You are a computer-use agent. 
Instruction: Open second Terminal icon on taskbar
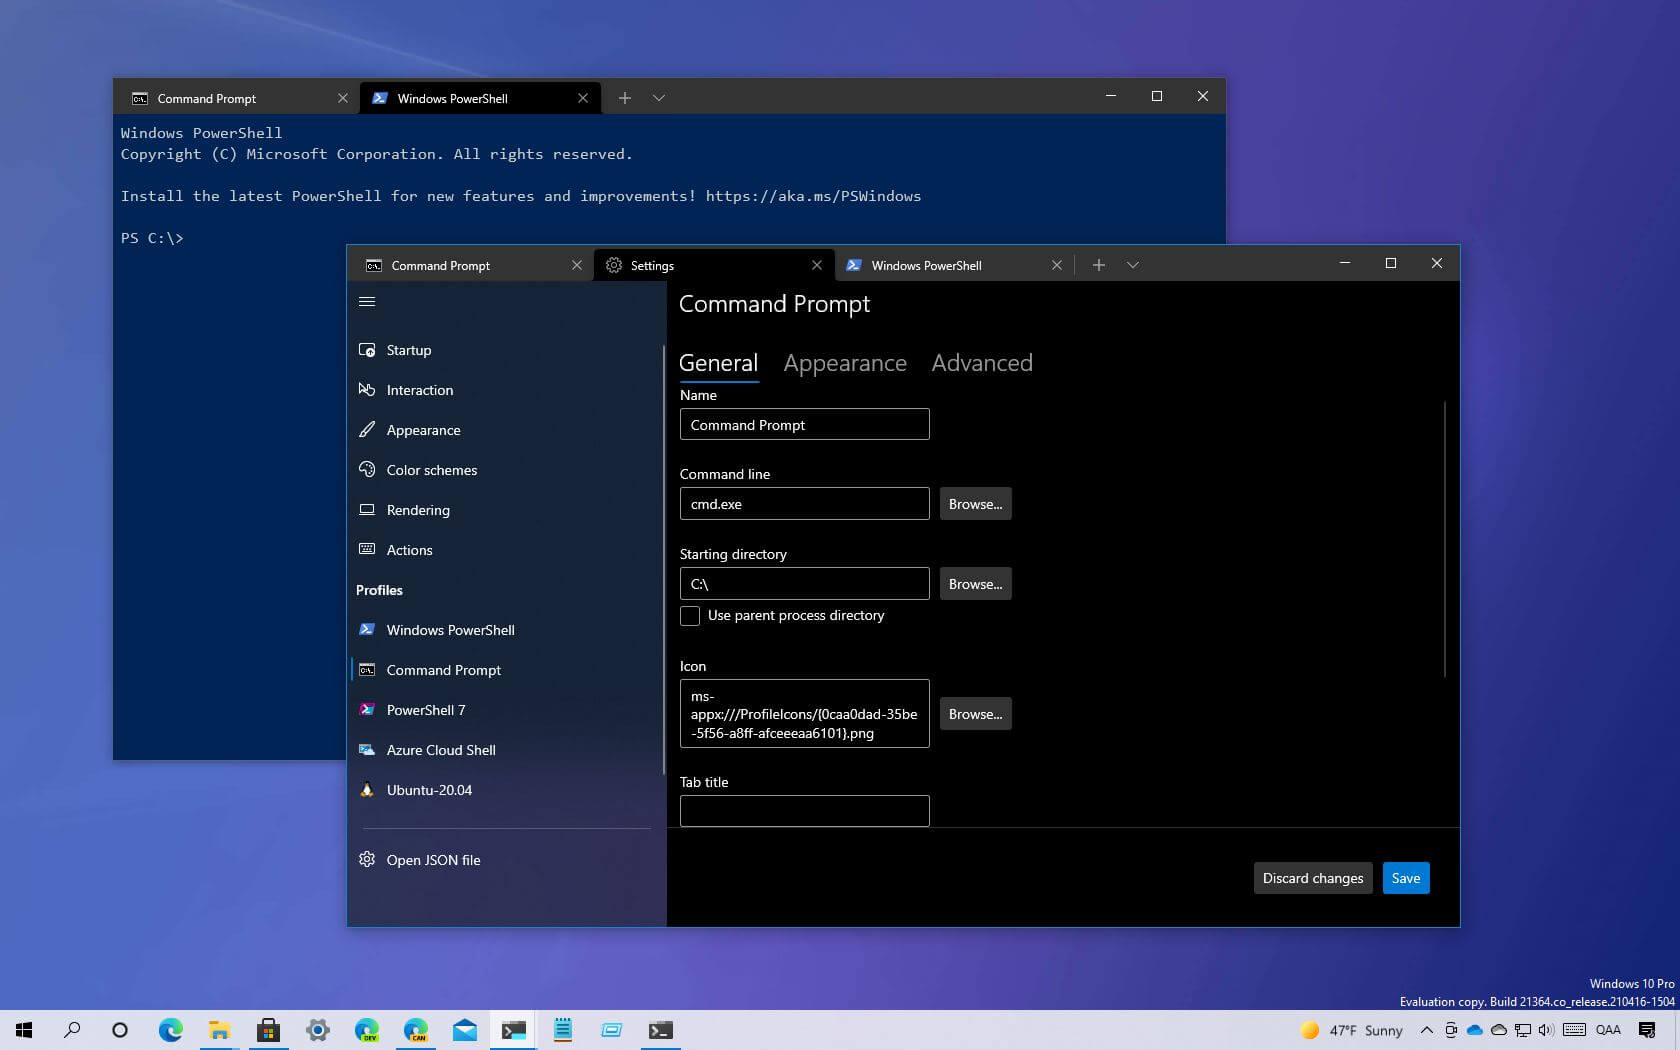pos(661,1030)
